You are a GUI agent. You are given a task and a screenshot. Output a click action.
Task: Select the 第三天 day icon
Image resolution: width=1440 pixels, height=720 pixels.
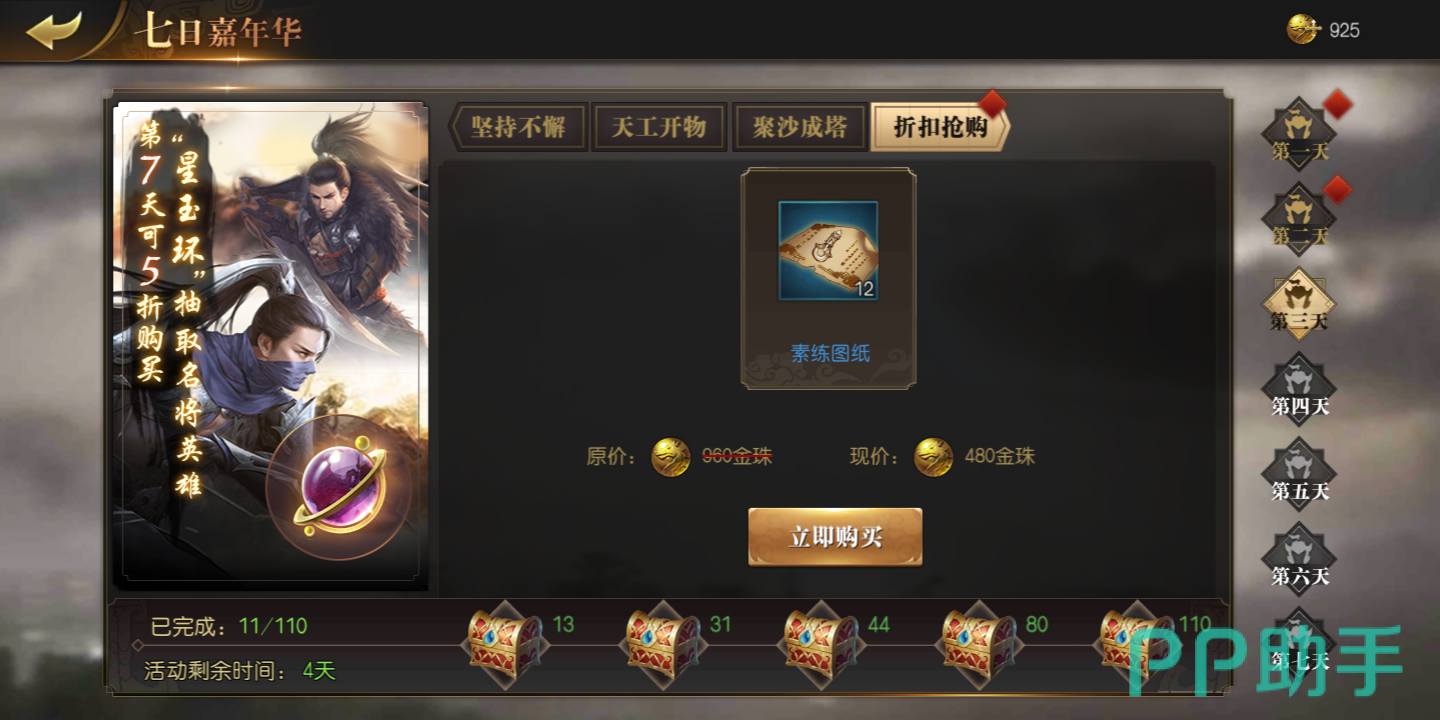click(x=1299, y=304)
